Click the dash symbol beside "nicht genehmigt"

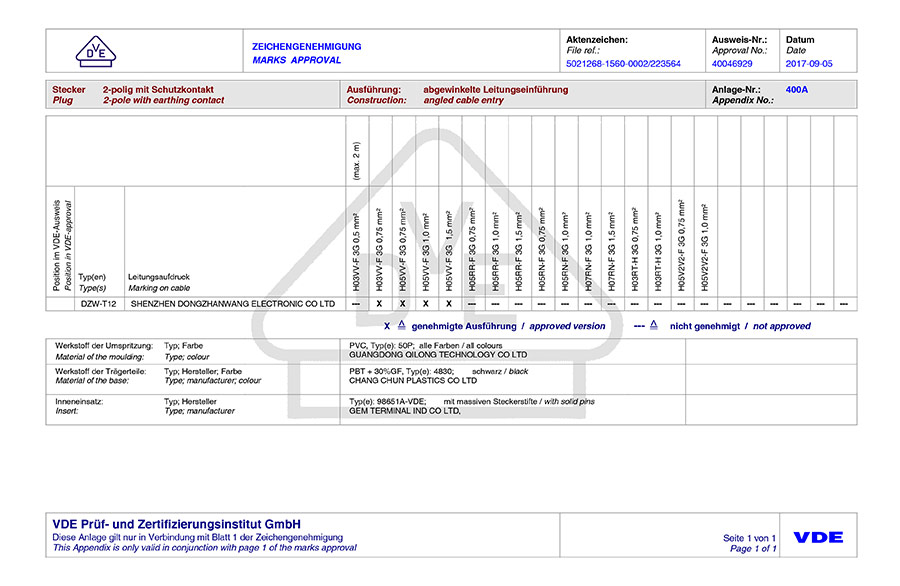coord(638,326)
